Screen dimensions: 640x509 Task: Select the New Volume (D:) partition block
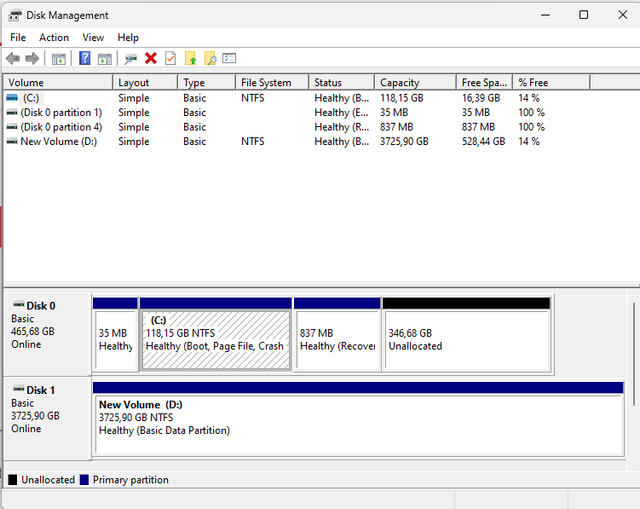[358, 419]
